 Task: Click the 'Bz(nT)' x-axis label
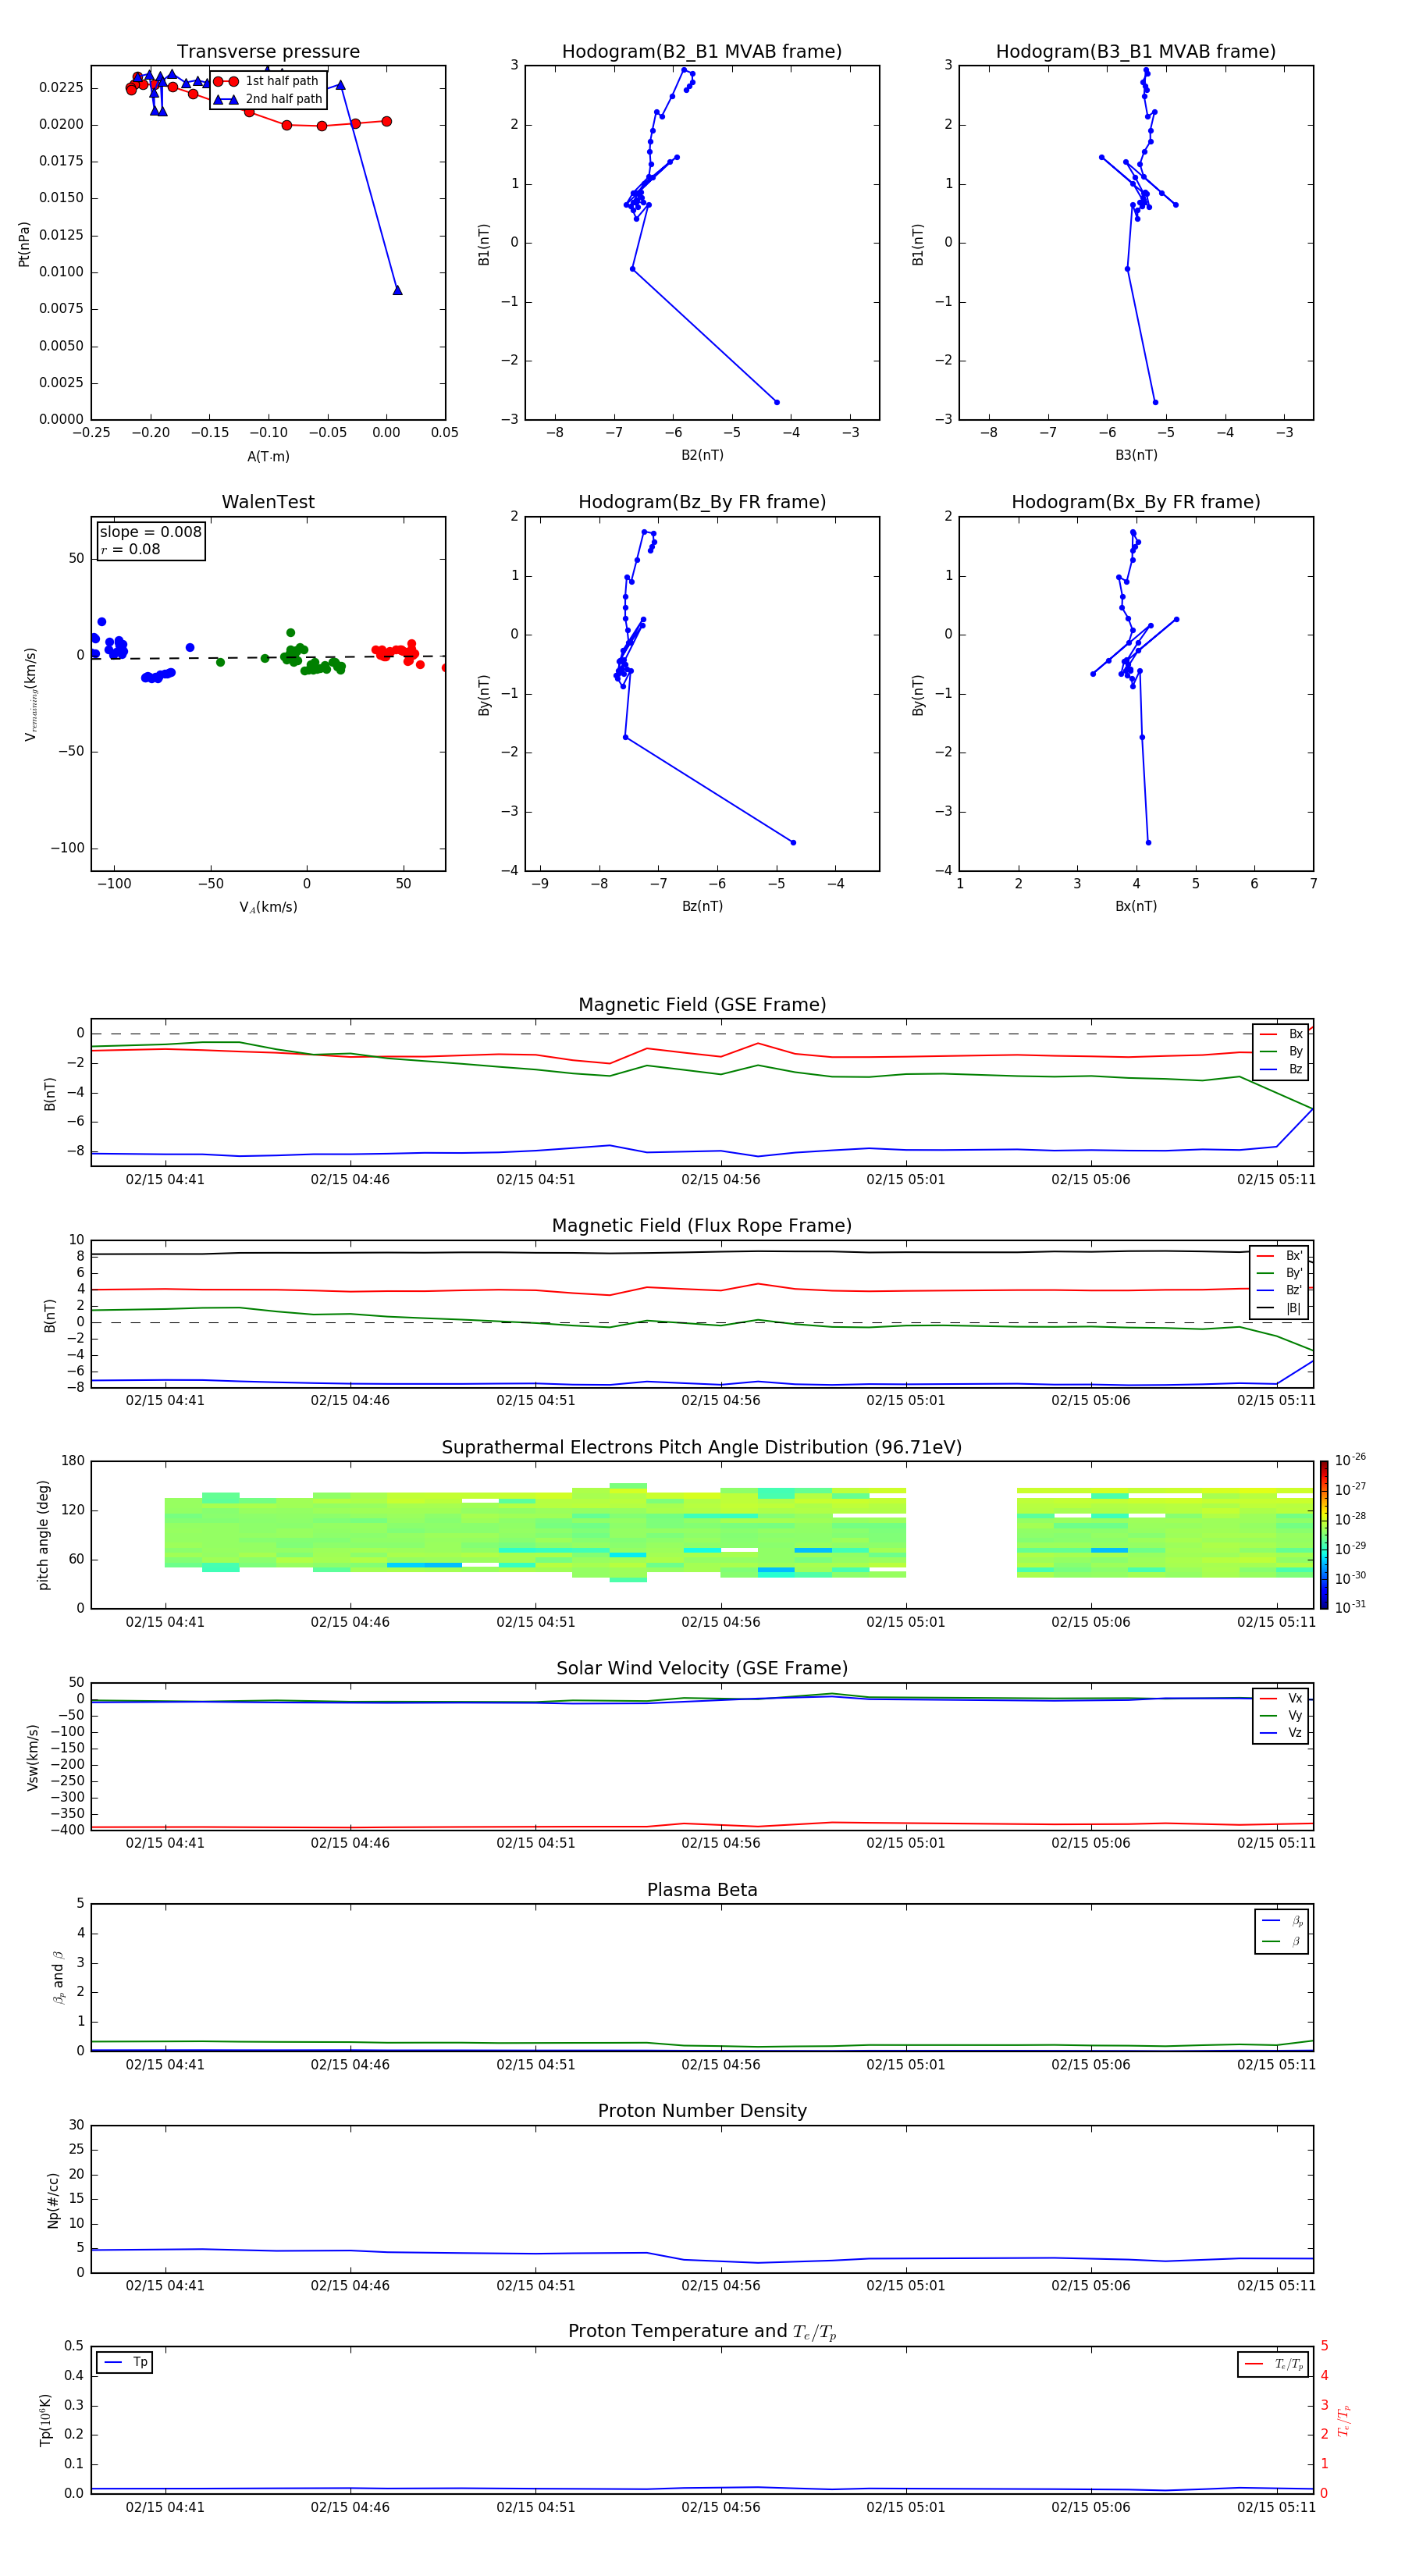pos(702,906)
